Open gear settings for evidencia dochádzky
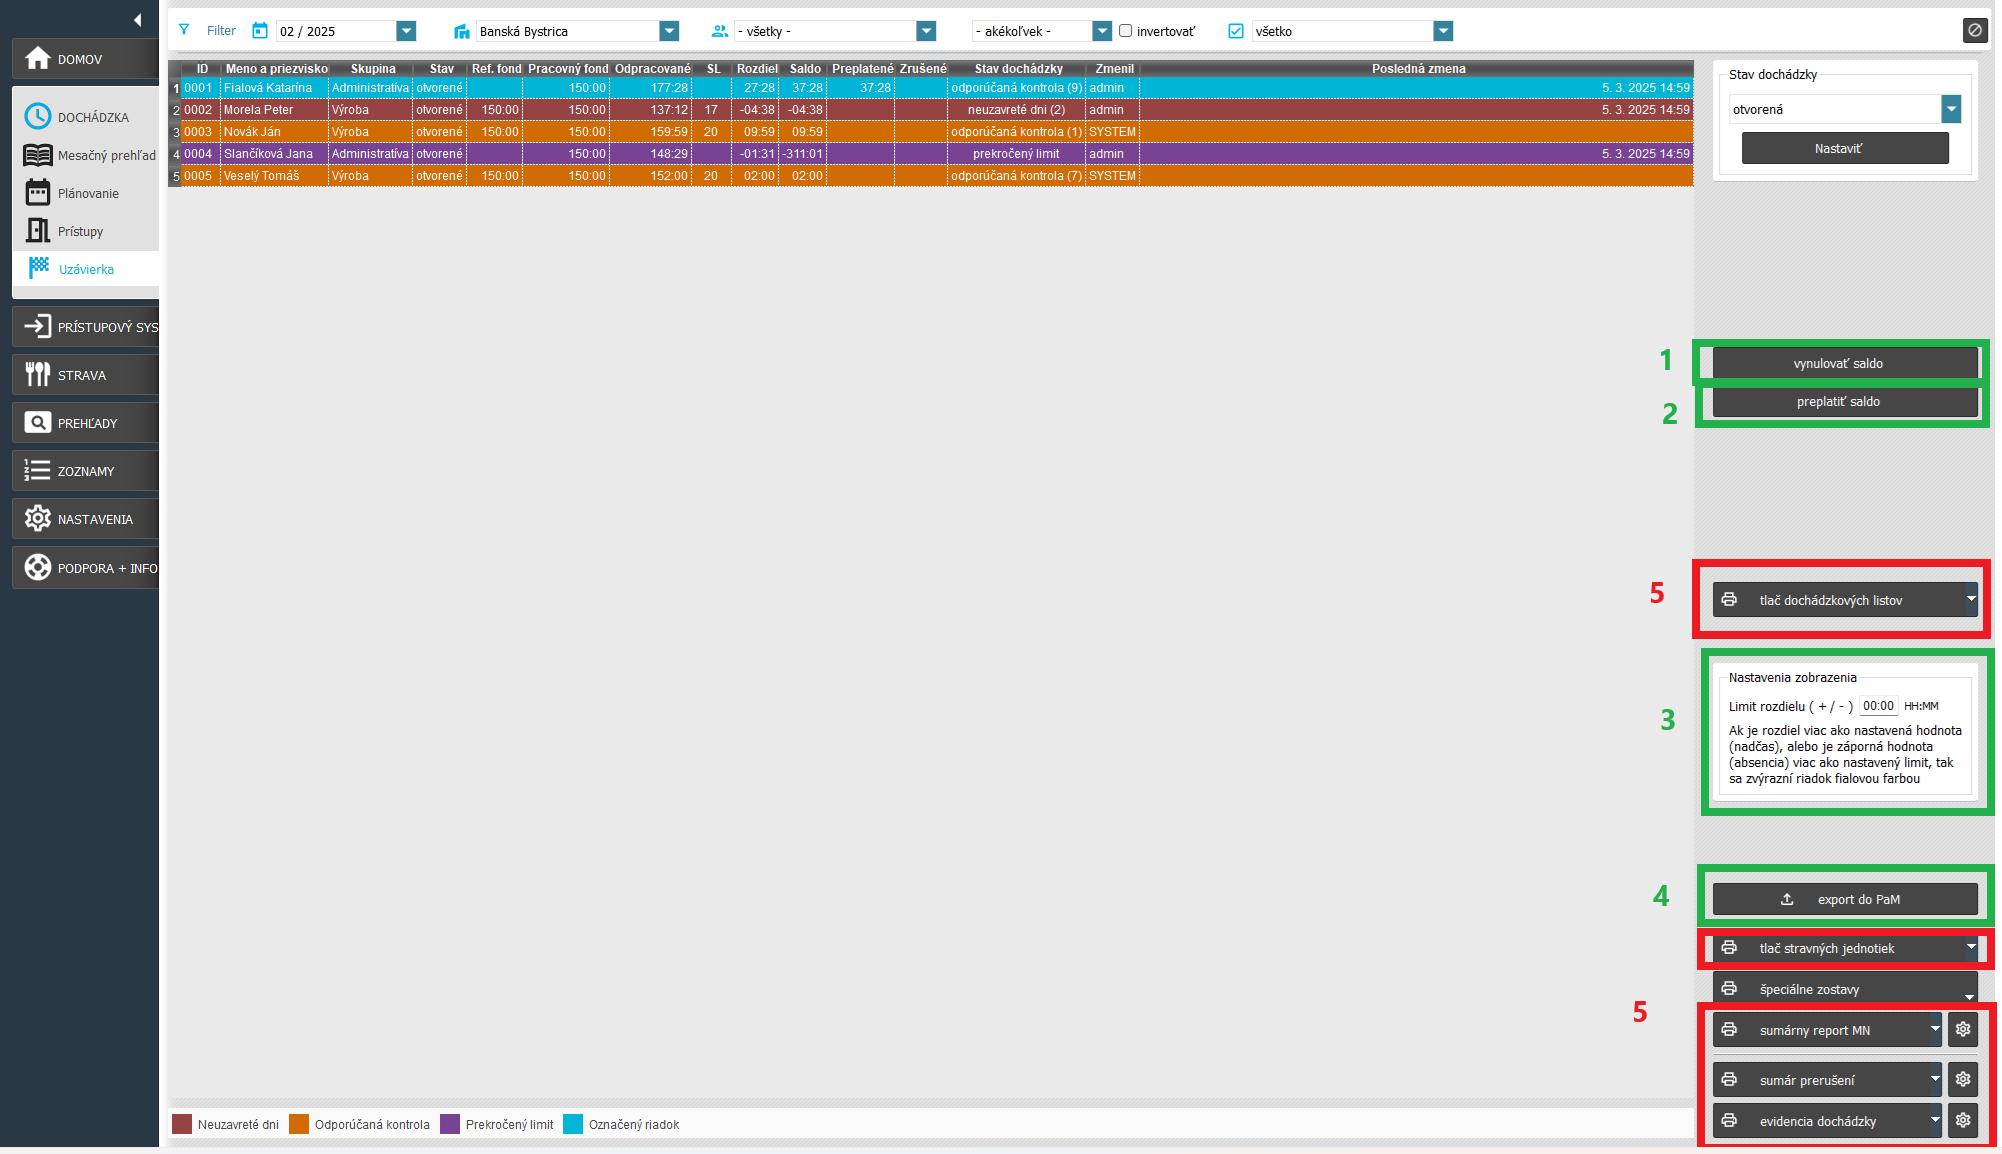This screenshot has width=2002, height=1154. point(1963,1120)
